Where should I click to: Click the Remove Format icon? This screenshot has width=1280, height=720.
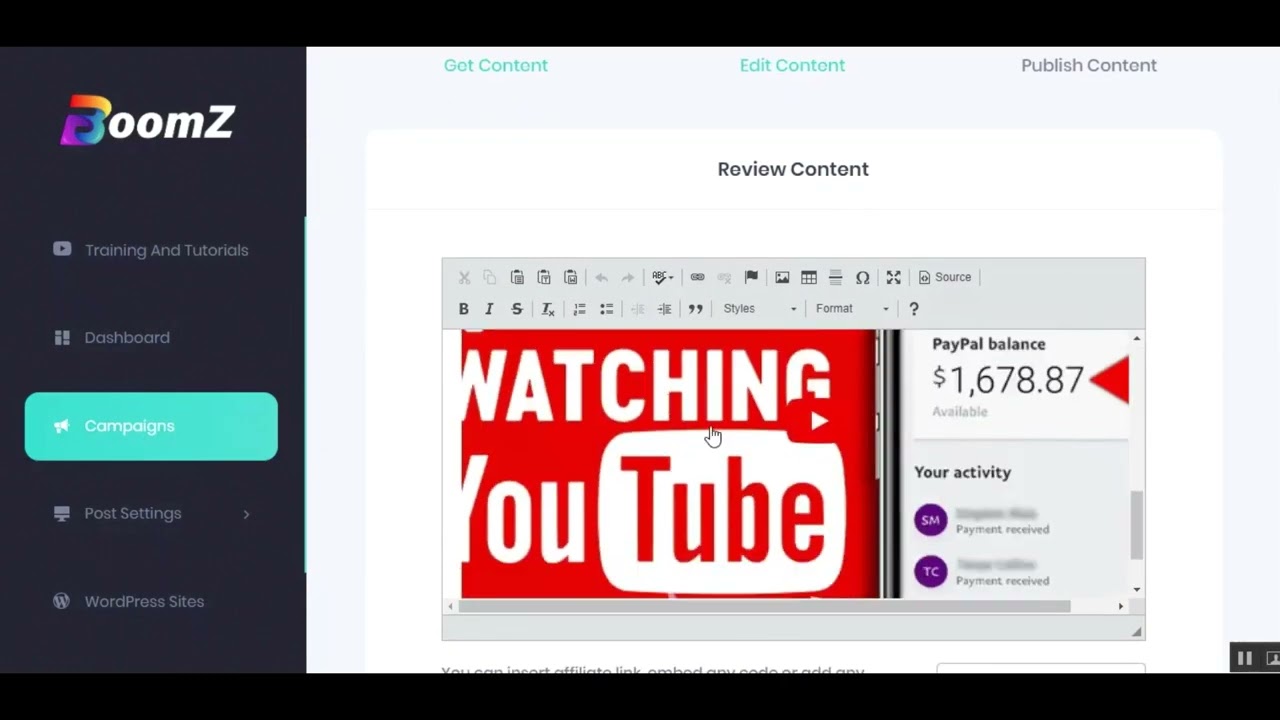[x=548, y=309]
